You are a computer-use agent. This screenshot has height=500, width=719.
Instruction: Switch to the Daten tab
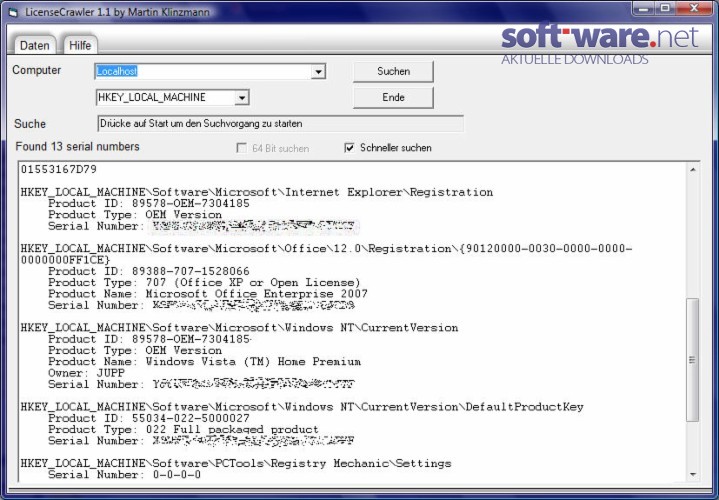coord(34,45)
